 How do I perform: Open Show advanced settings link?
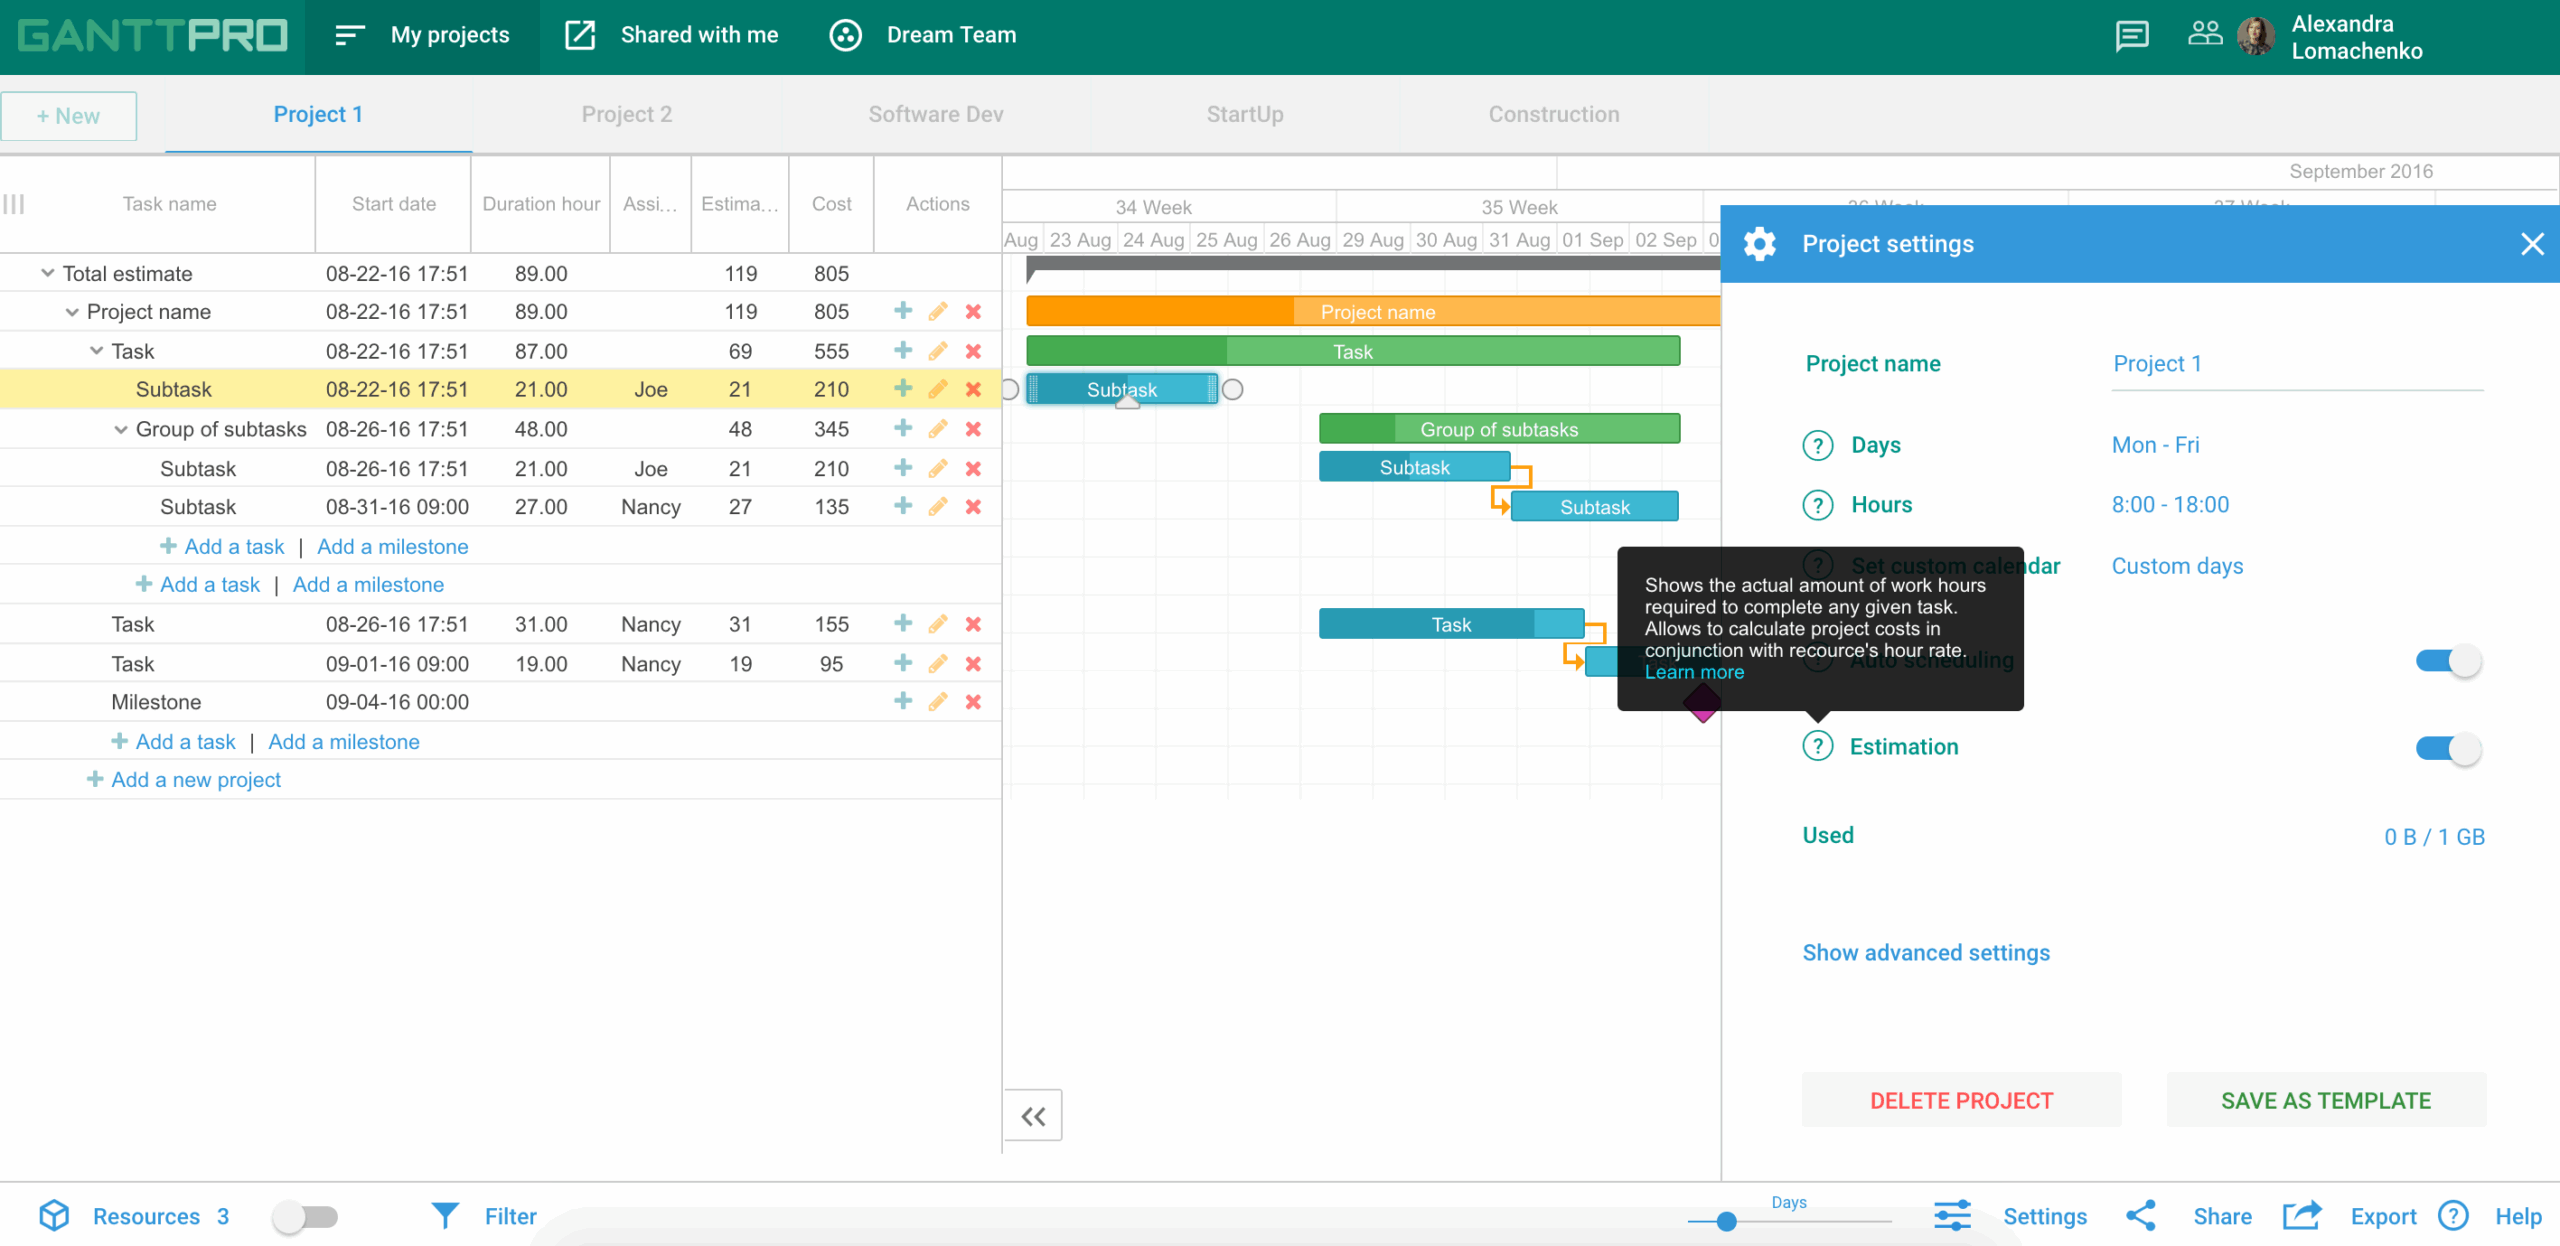(x=1925, y=952)
